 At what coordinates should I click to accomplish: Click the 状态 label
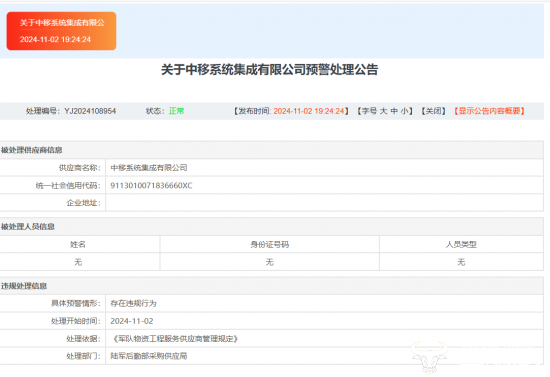point(155,111)
